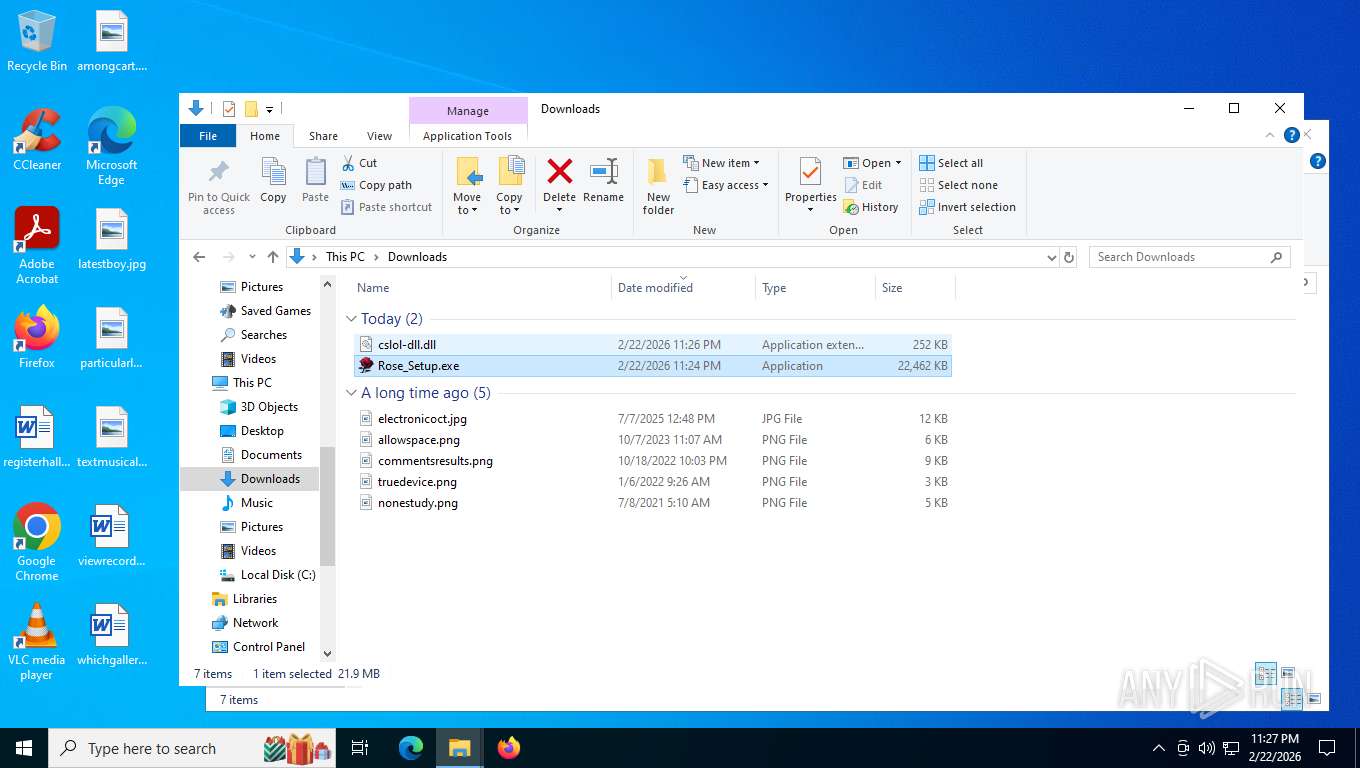Navigate back with the Back arrow
The height and width of the screenshot is (768, 1360).
pyautogui.click(x=199, y=257)
